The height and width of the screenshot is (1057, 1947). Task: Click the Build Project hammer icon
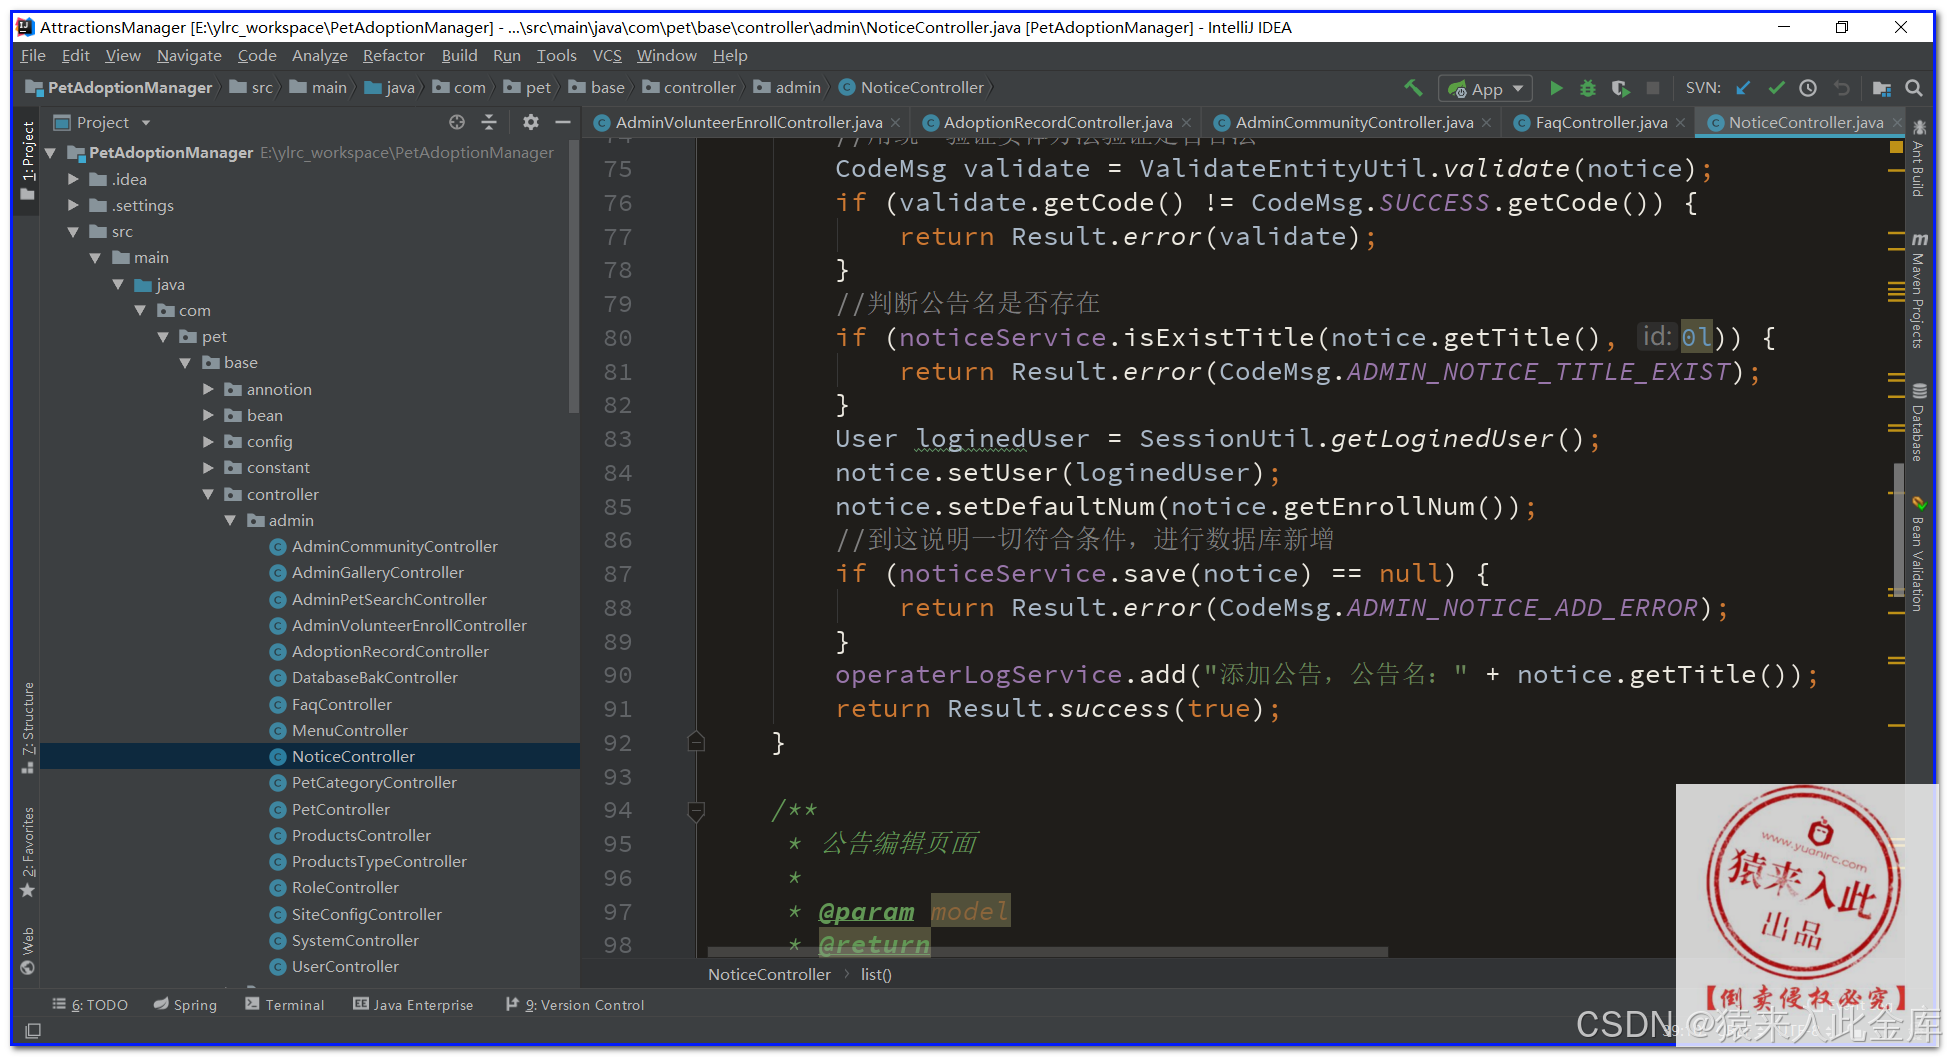[x=1413, y=88]
